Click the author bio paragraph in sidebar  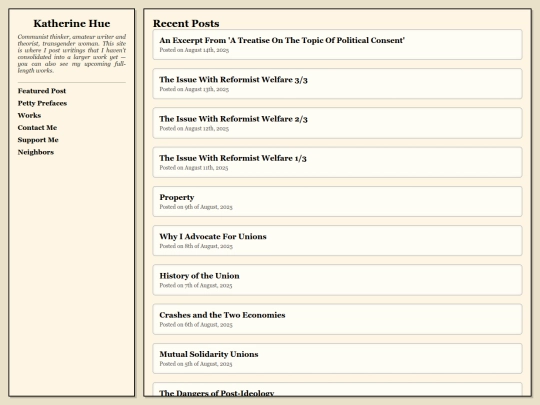pos(72,54)
